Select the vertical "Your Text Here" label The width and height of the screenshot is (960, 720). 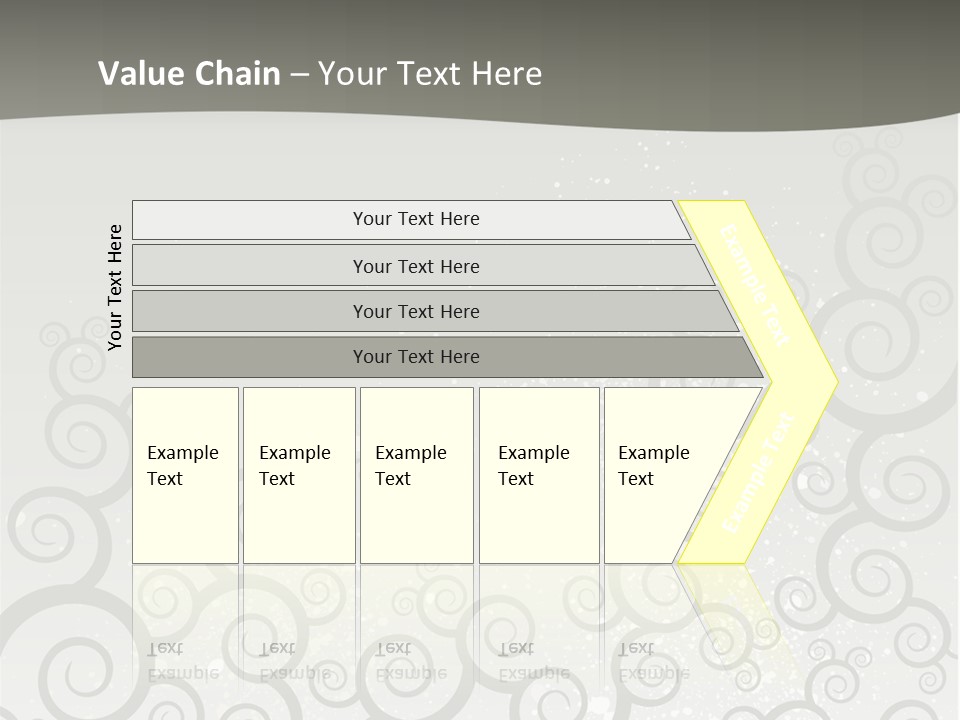(115, 288)
